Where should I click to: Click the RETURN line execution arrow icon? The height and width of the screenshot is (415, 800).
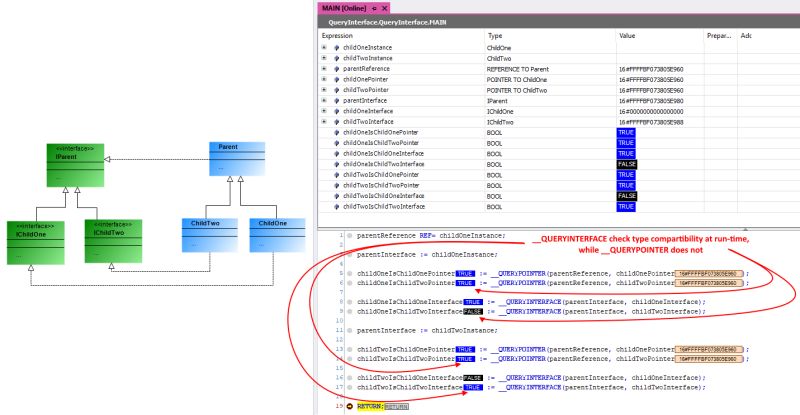[349, 406]
